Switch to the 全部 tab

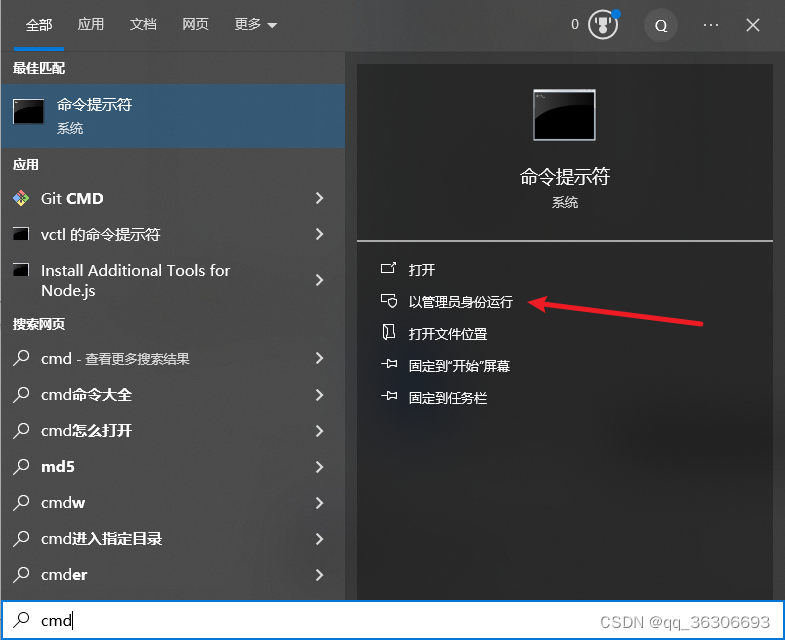(x=39, y=25)
